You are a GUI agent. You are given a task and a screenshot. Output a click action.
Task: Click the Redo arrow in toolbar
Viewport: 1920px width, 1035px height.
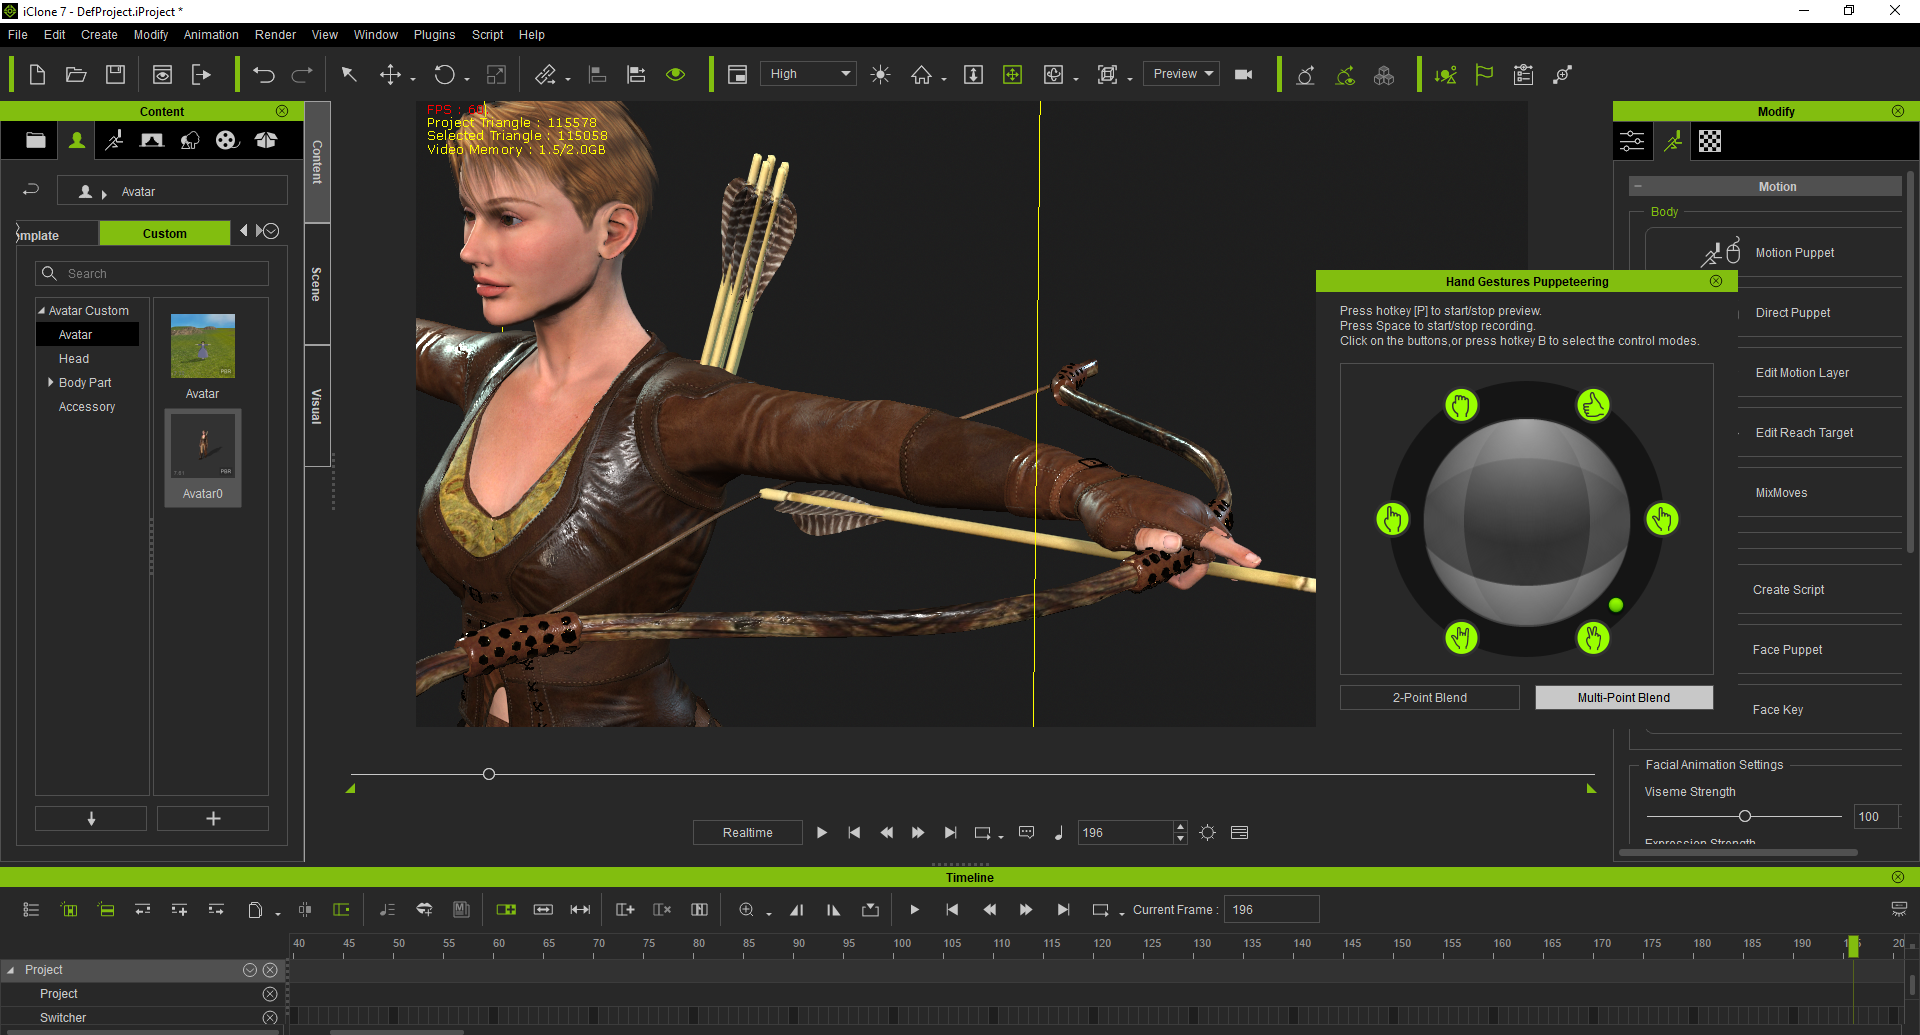click(302, 74)
